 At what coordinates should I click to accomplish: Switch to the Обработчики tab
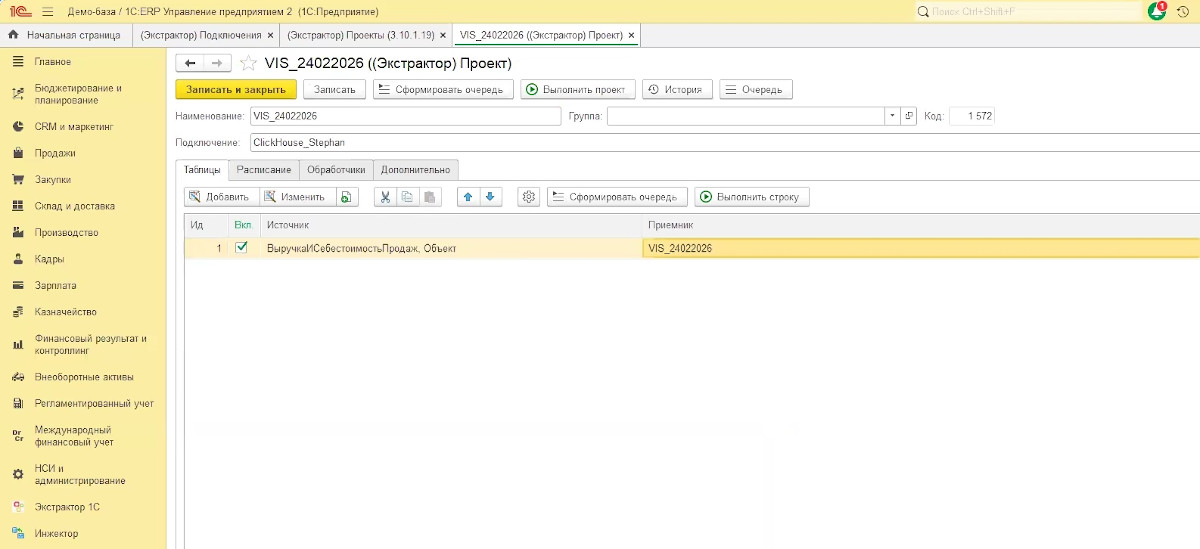pyautogui.click(x=336, y=170)
